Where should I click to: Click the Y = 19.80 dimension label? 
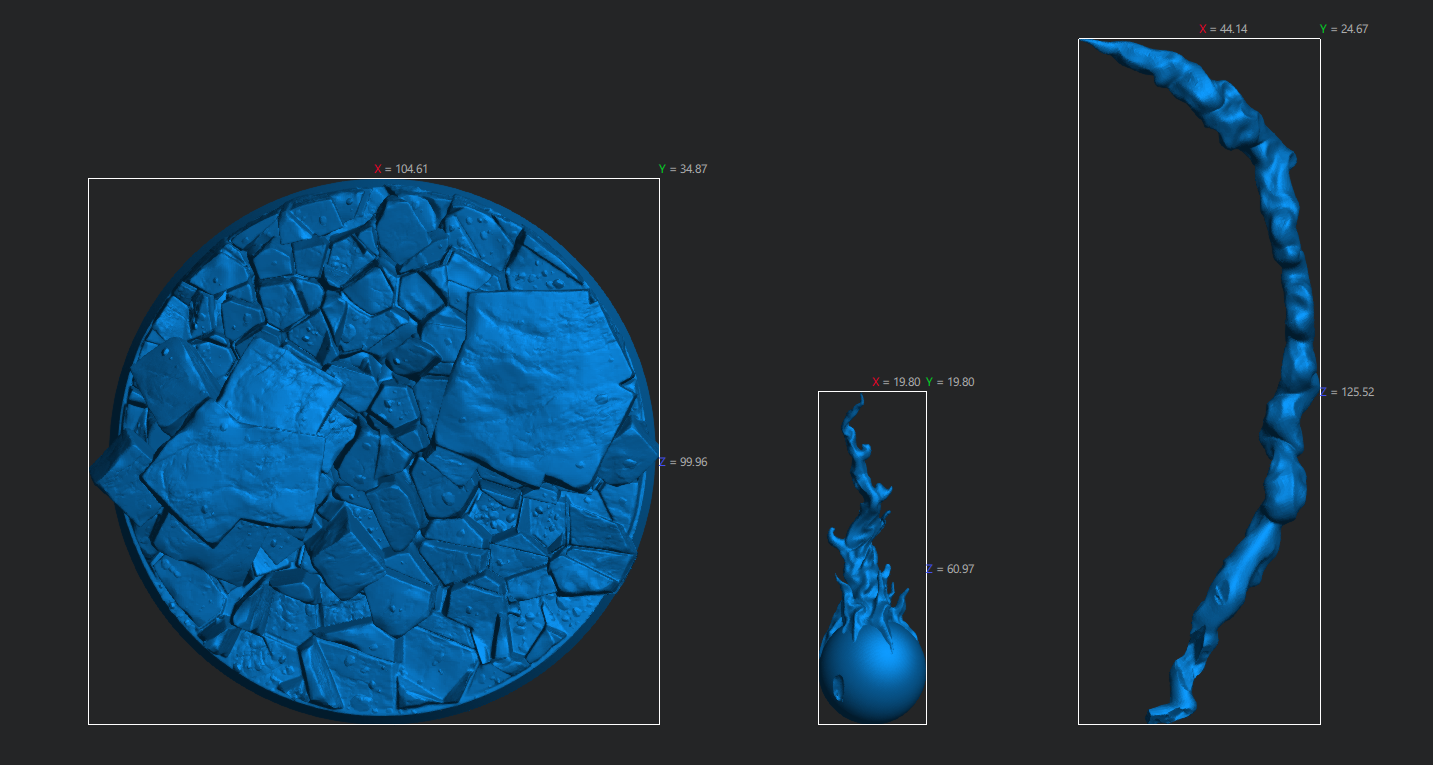tap(950, 382)
